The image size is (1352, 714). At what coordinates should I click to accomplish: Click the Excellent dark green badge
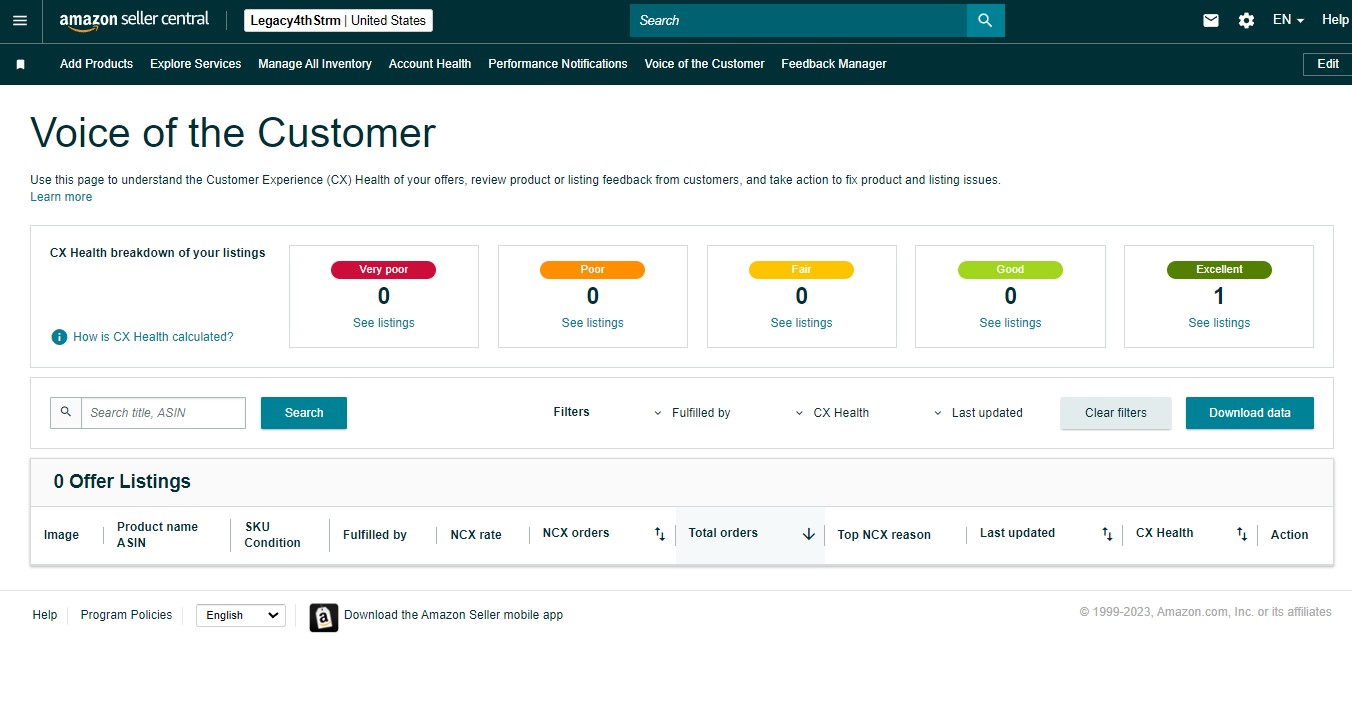click(x=1219, y=270)
